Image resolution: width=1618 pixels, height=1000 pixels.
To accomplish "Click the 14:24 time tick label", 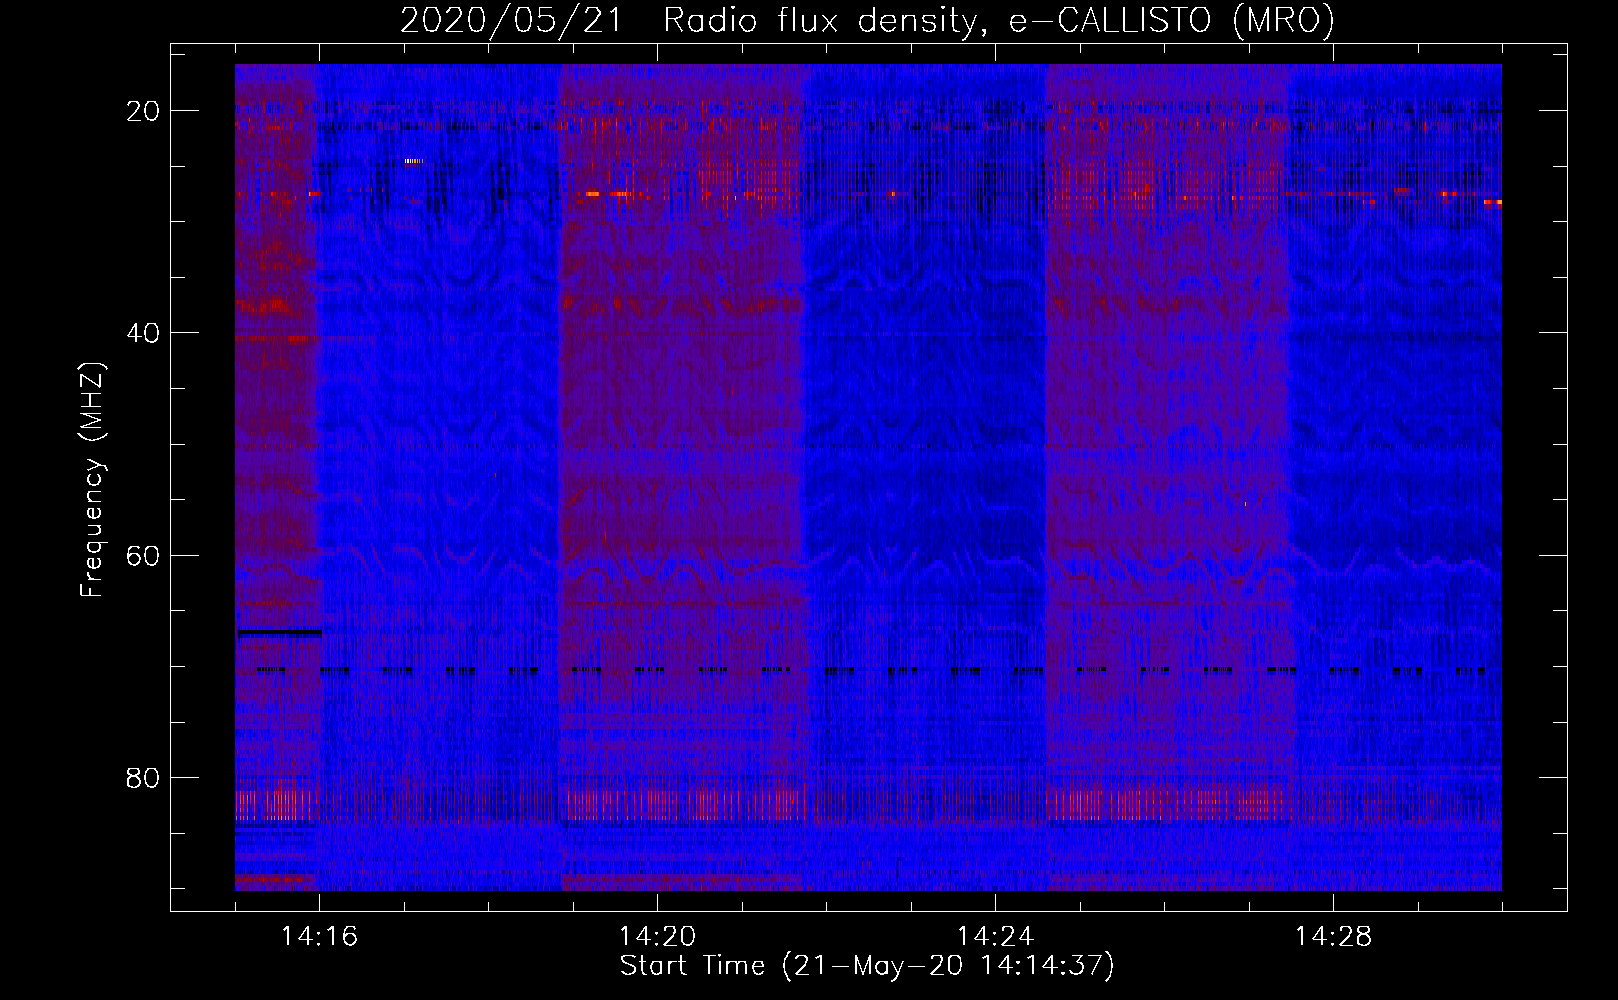I will [x=995, y=937].
